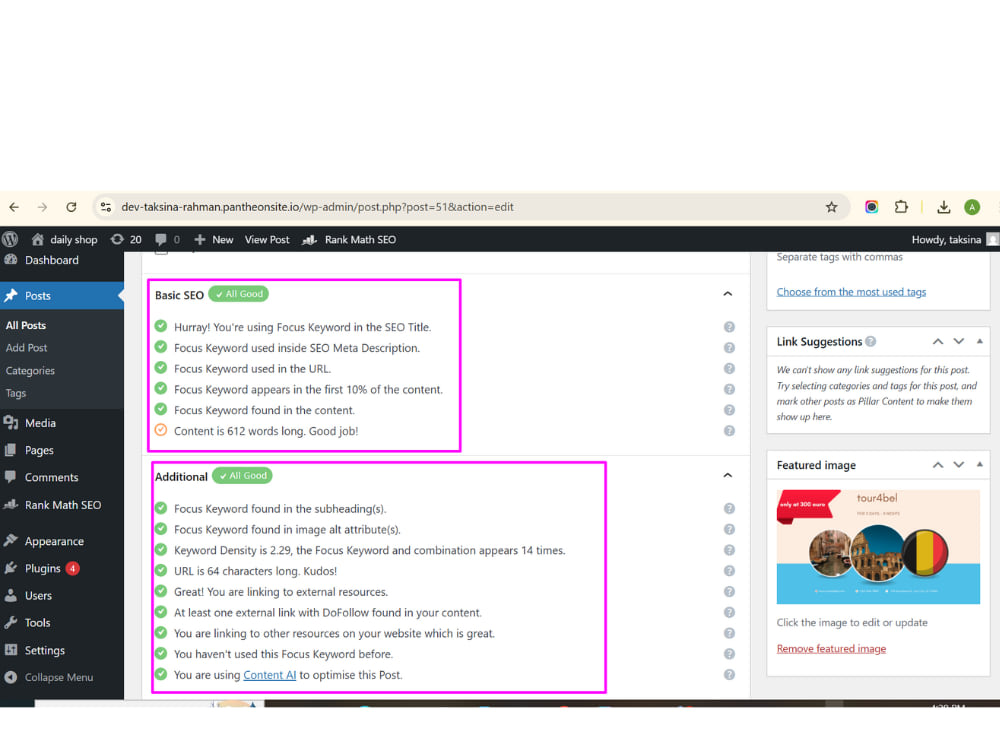The height and width of the screenshot is (750, 1000).
Task: Open help for SEO Title keyword check
Action: tap(729, 327)
